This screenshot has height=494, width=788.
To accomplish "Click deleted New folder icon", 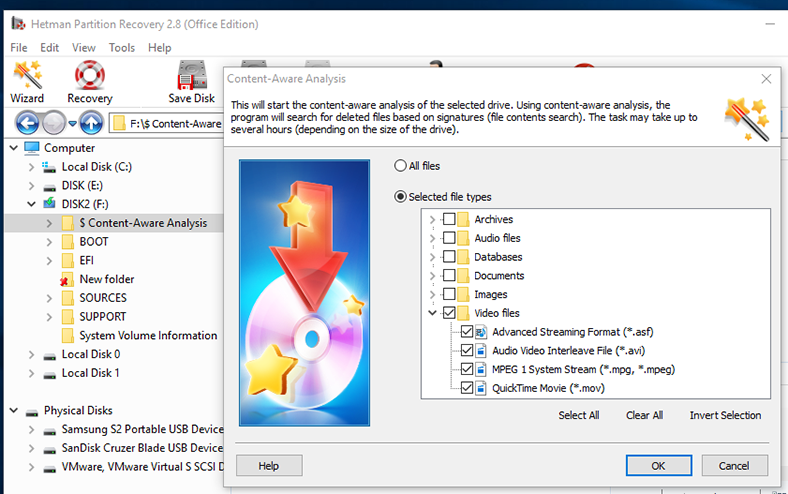I will click(67, 279).
